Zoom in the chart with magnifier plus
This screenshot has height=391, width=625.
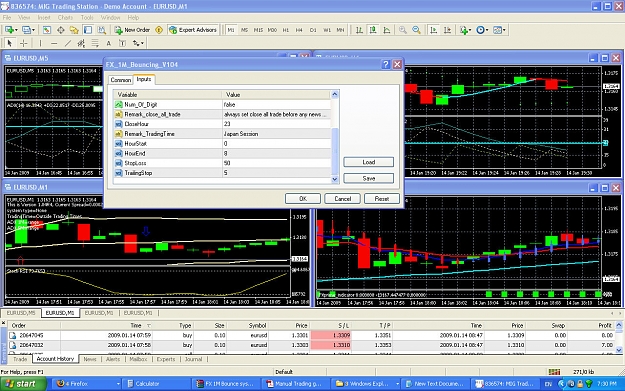pos(403,30)
